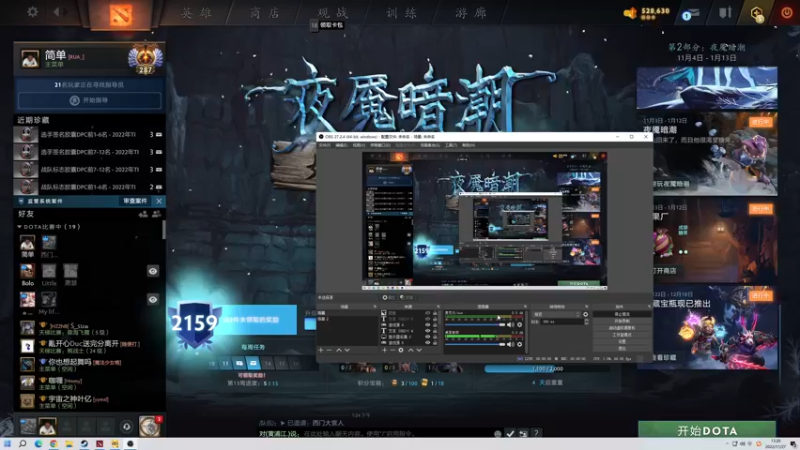Move source up in OBS sources list
The image size is (800, 450).
tap(411, 350)
